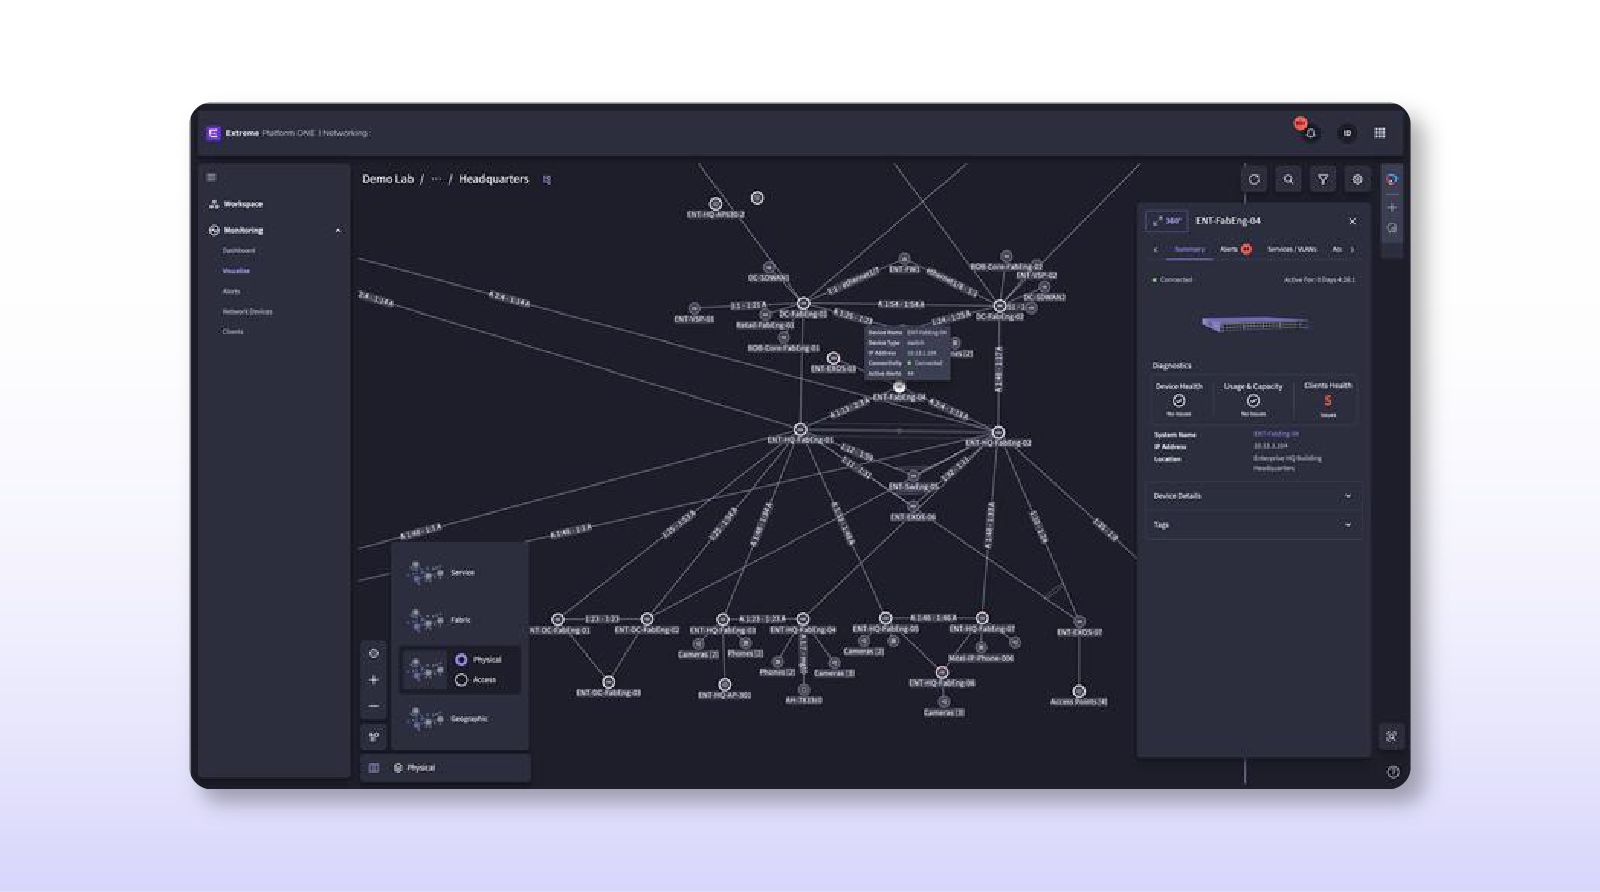Click the Usage & Capacity diagnostic card

point(1253,399)
